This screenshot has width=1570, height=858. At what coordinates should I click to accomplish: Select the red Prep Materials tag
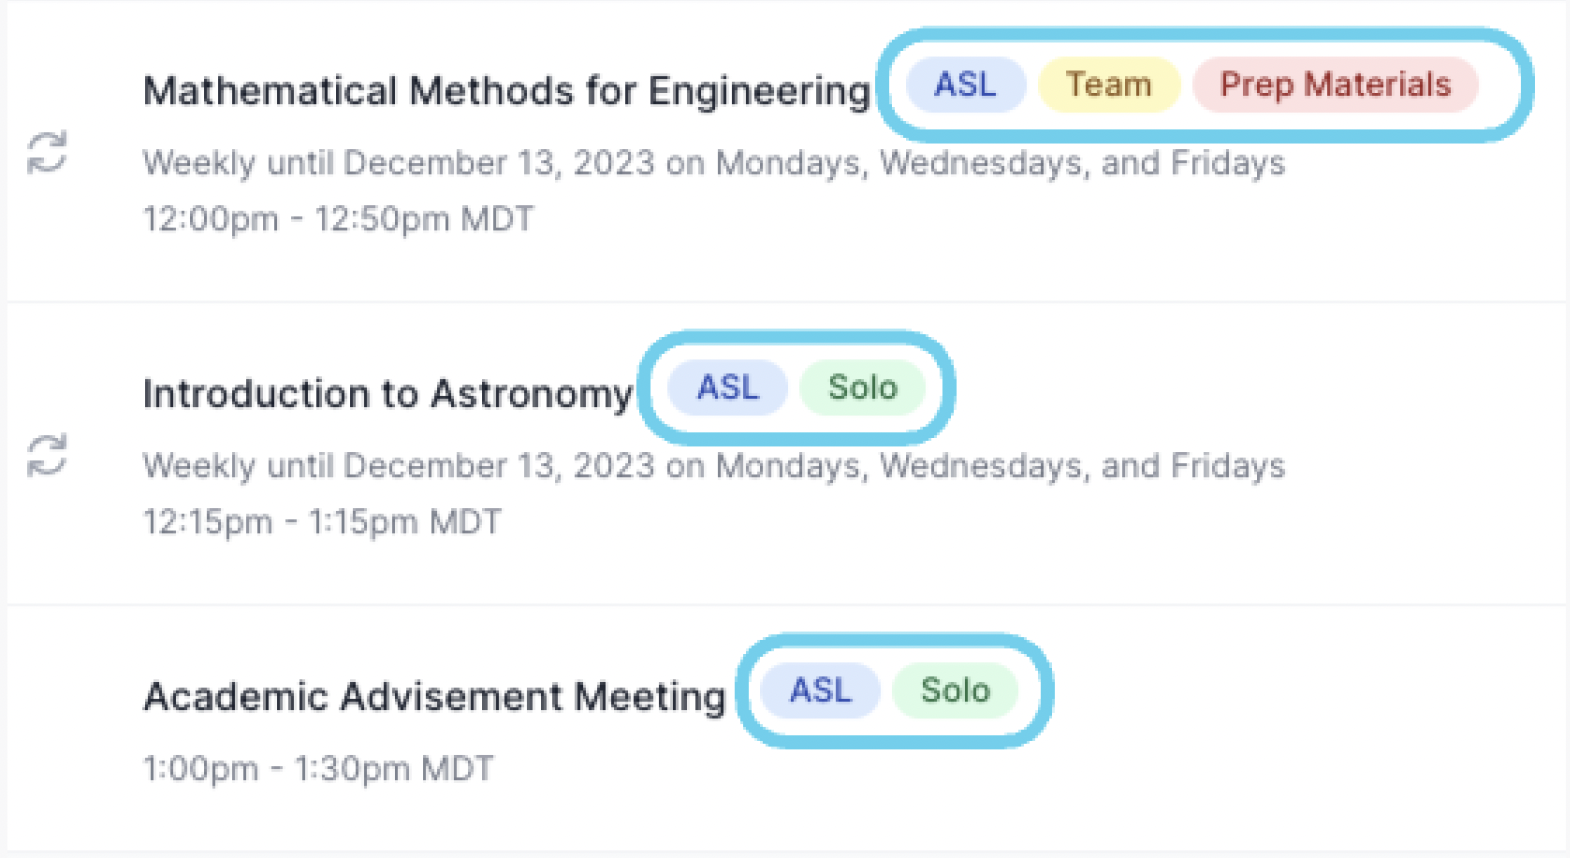(1335, 85)
